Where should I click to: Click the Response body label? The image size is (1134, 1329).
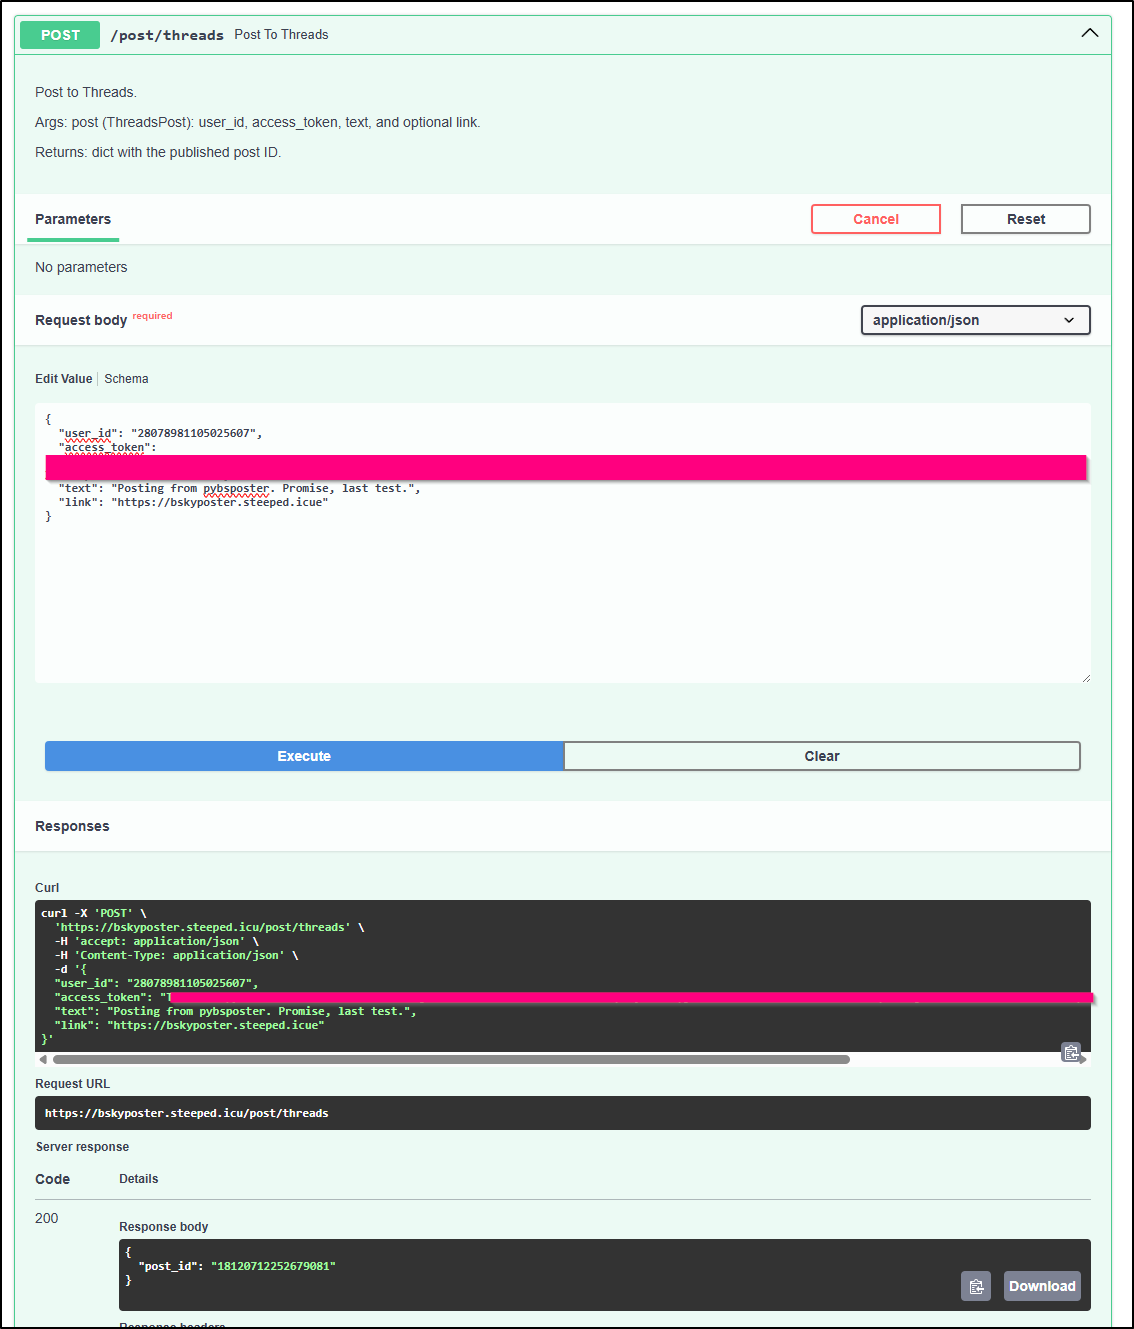[x=164, y=1227]
